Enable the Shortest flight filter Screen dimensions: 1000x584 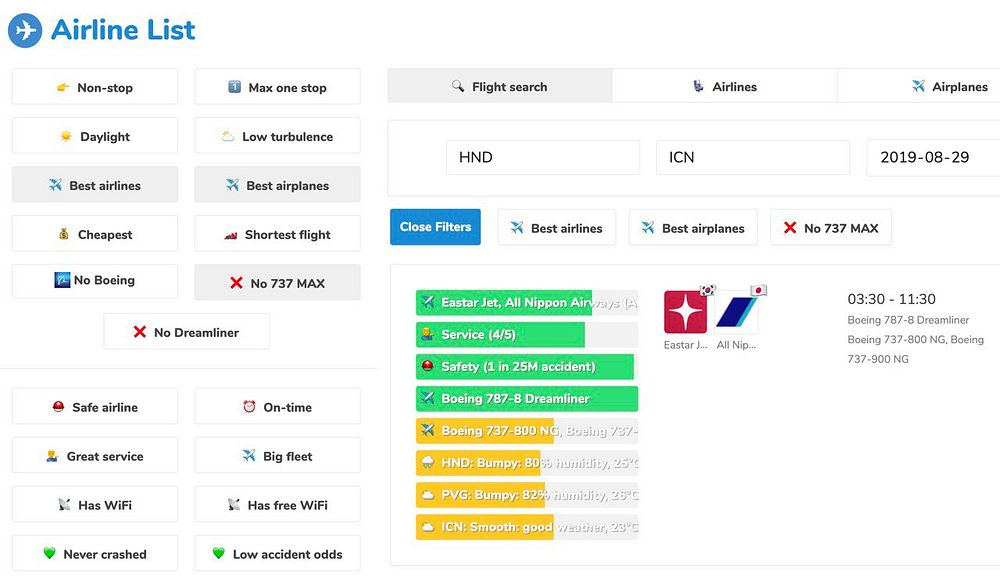tap(277, 234)
